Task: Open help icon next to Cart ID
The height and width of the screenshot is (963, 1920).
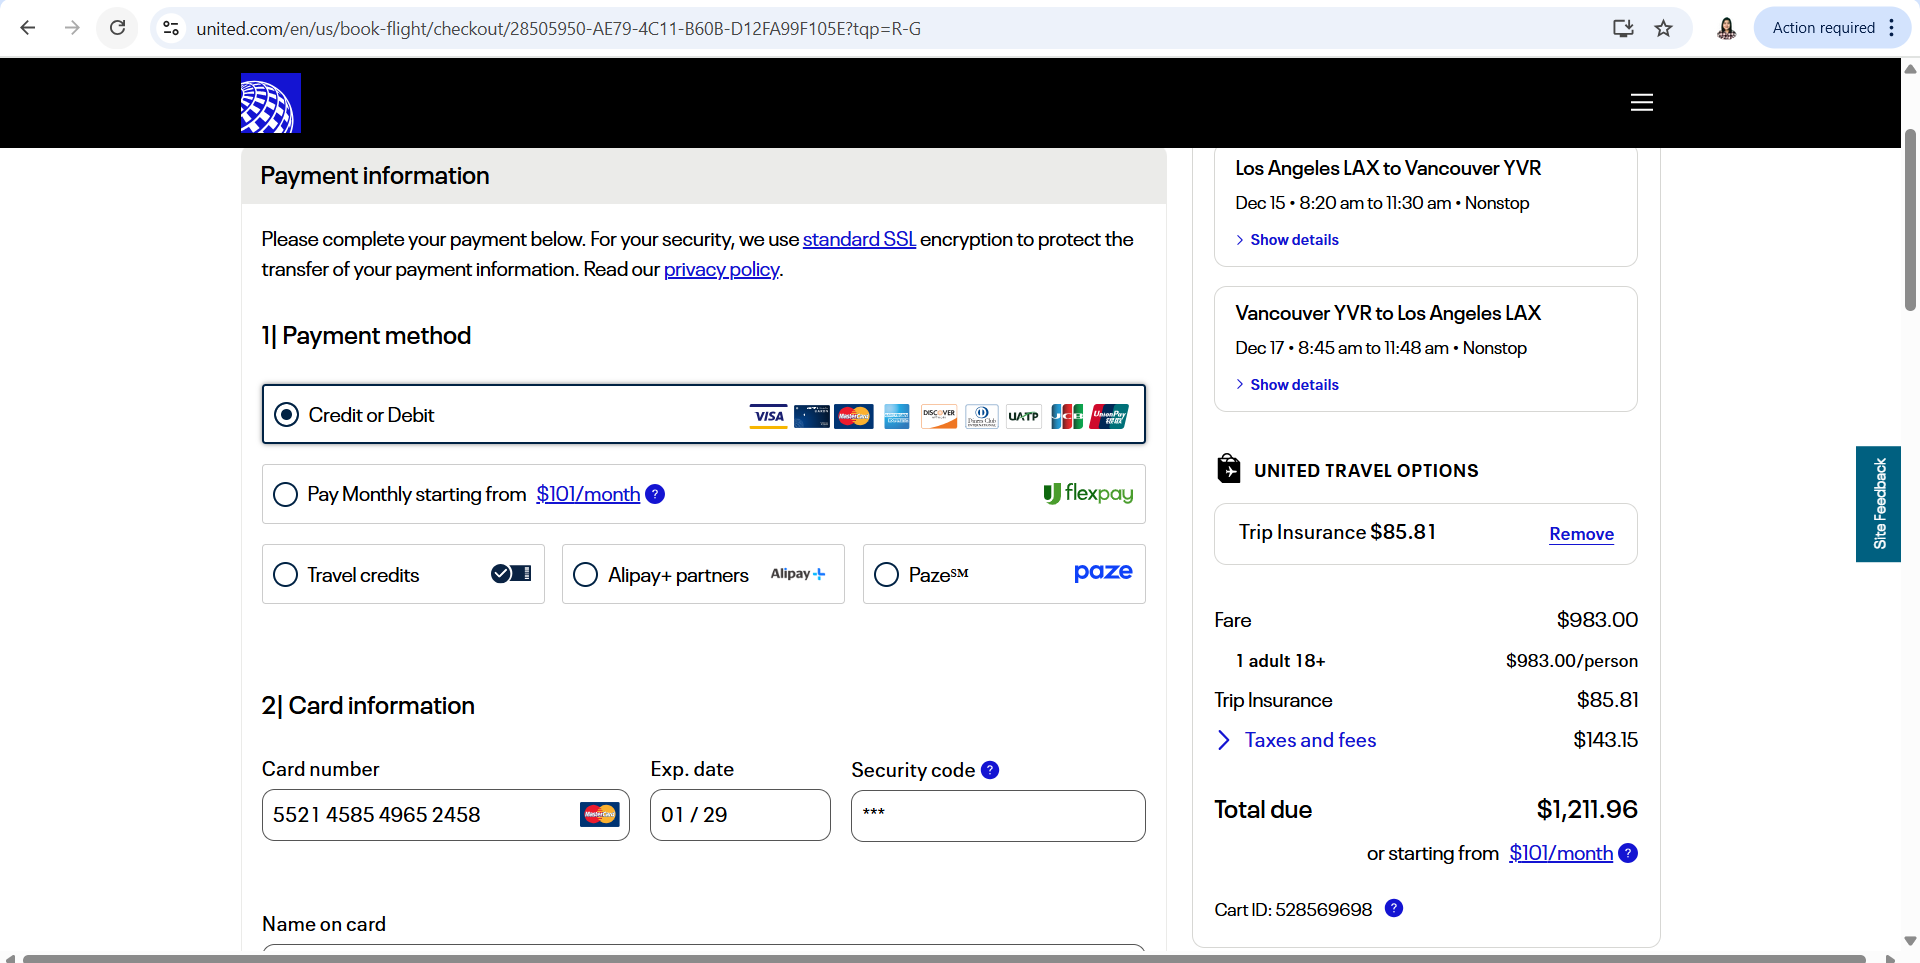Action: (1394, 908)
